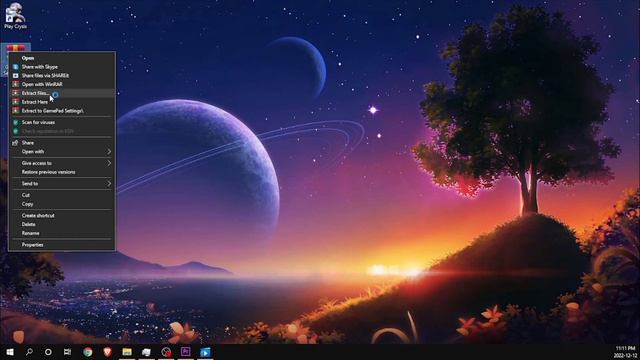The width and height of the screenshot is (640, 360).
Task: Expand the Open with submenu
Action: [62, 152]
